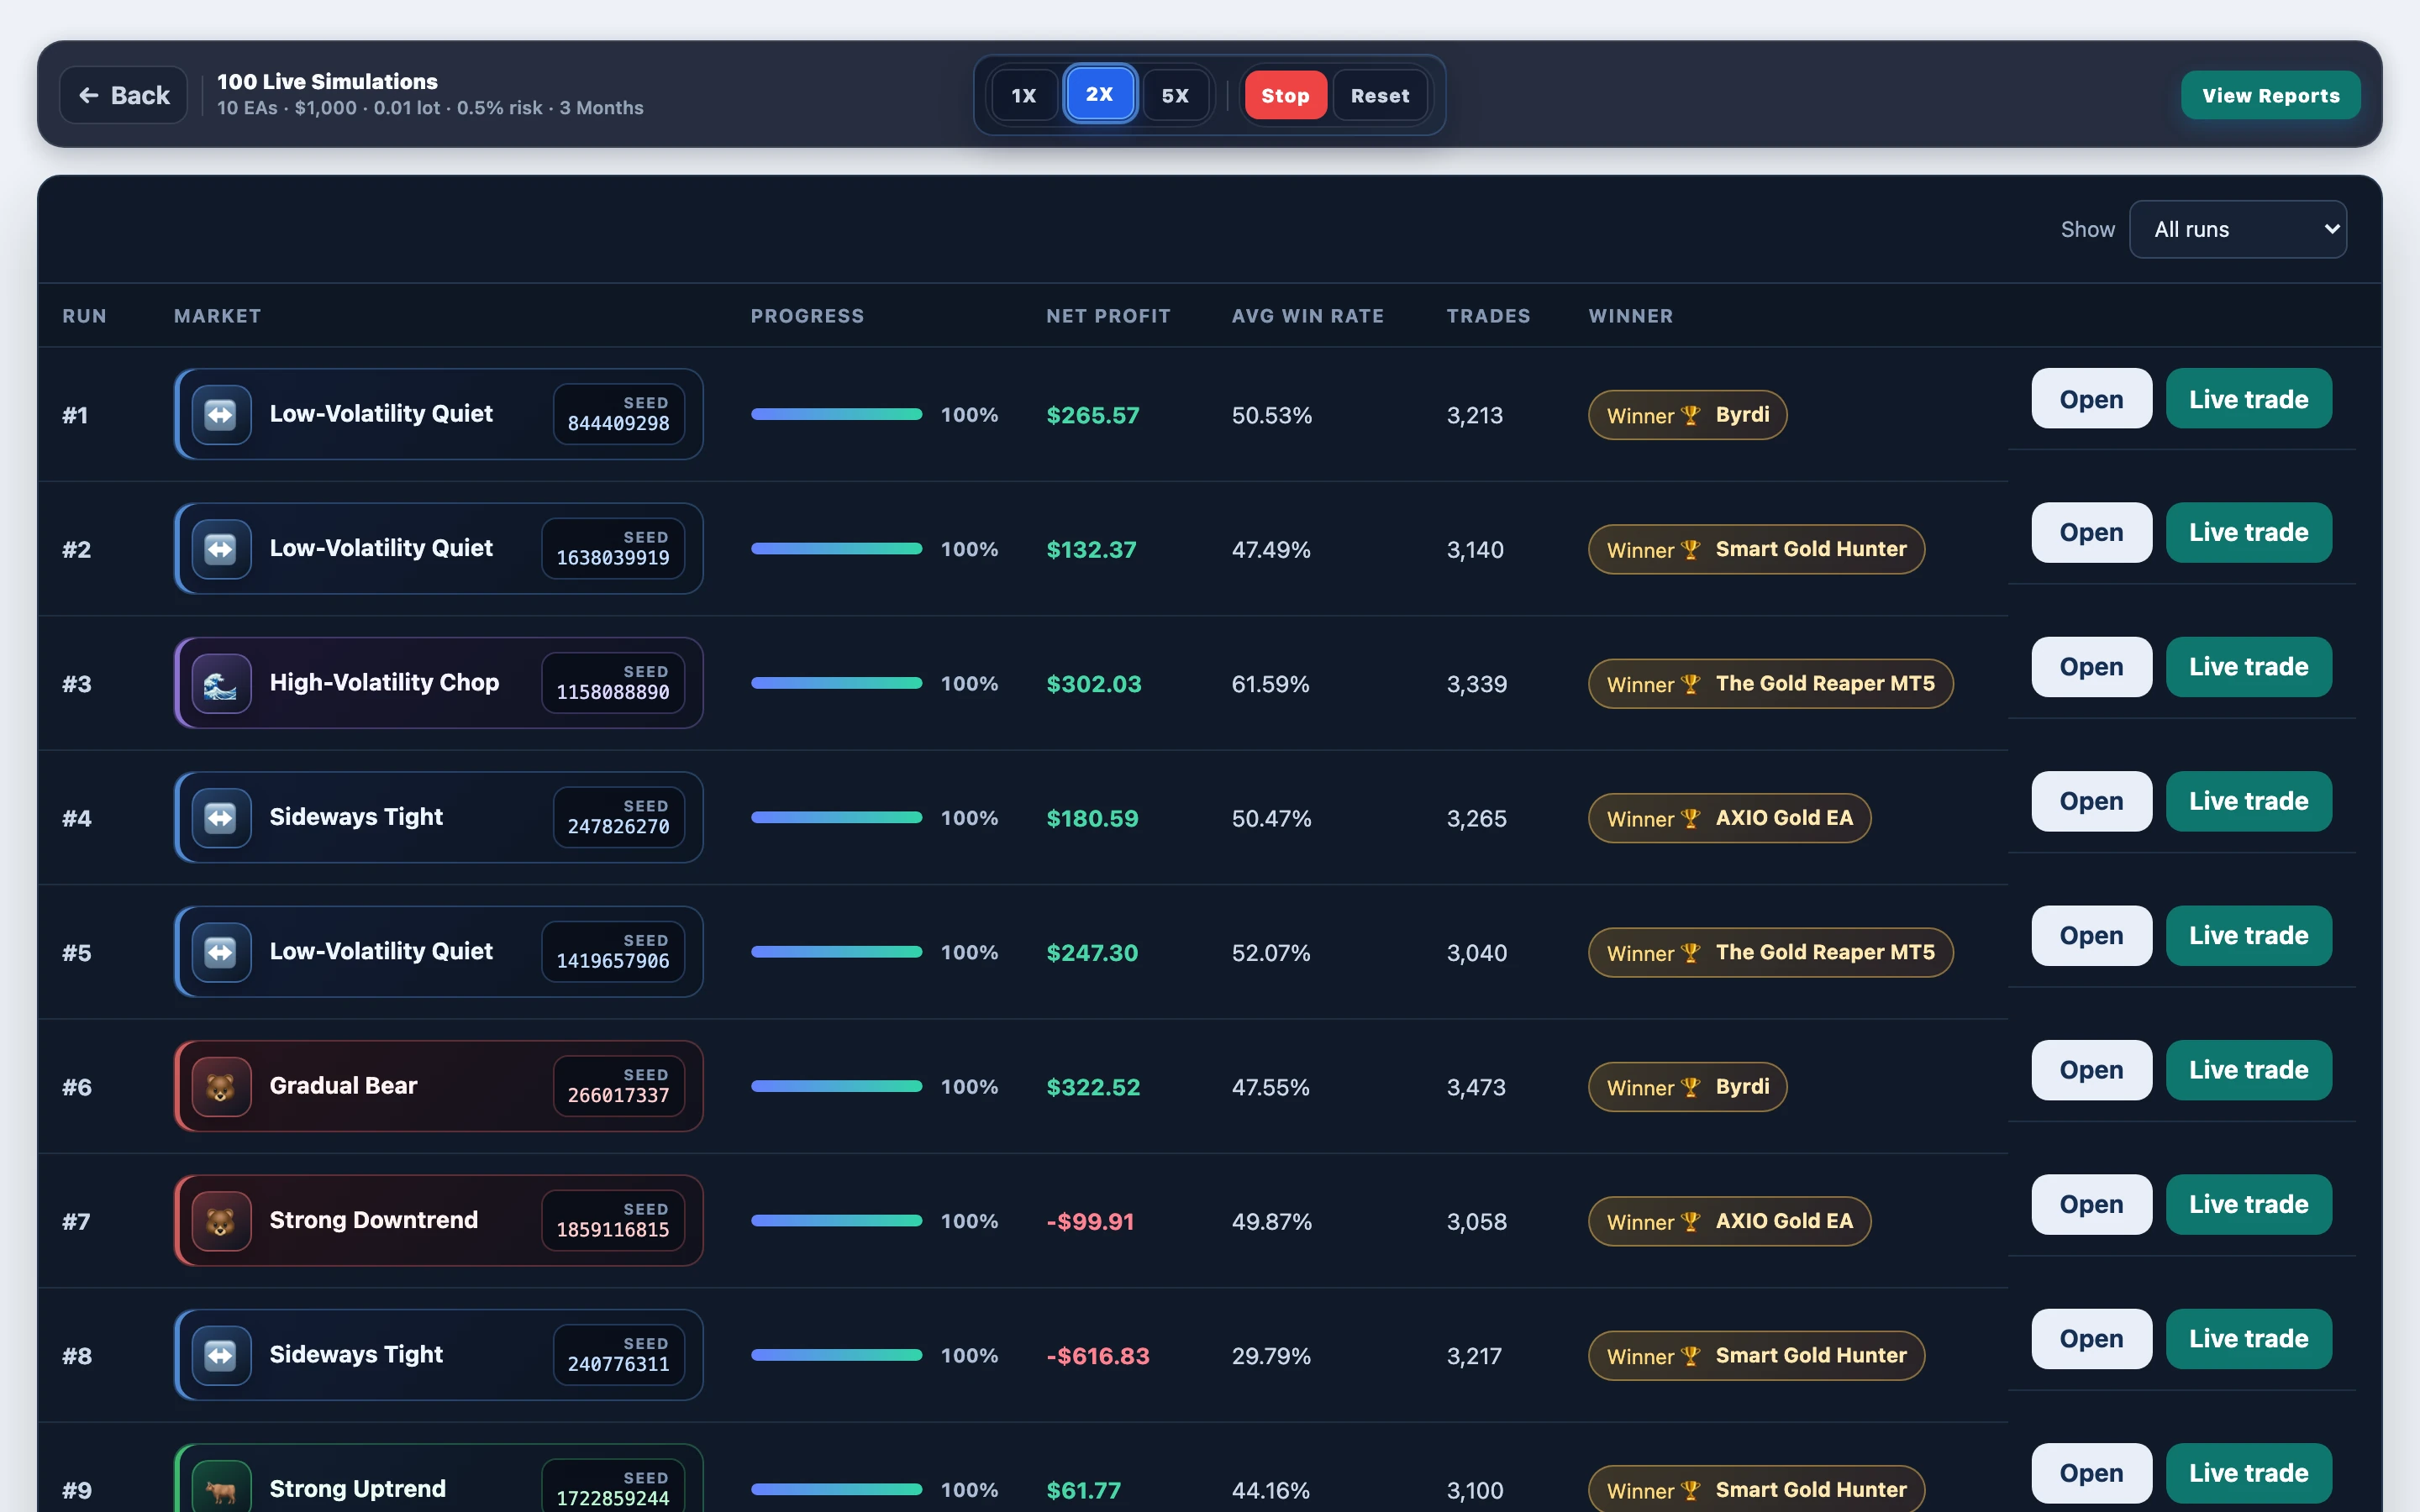Screen dimensions: 2420x1512
Task: Click the trophy icon in run #1 Byrdi badge
Action: pos(1691,415)
